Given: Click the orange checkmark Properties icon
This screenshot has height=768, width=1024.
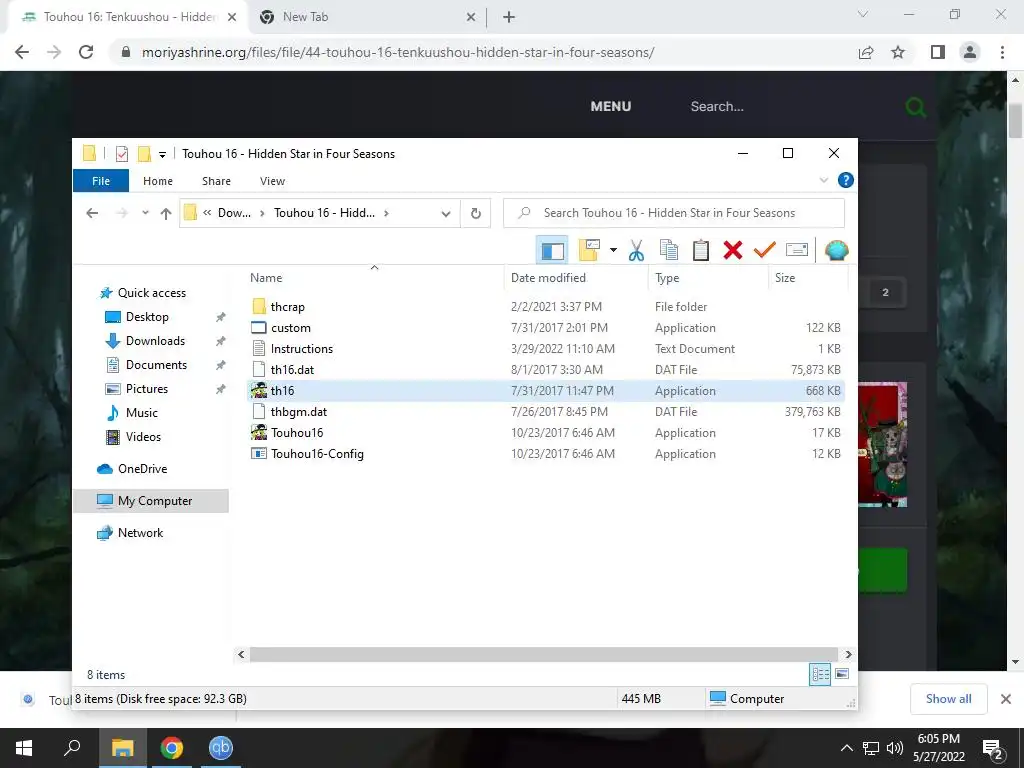Looking at the screenshot, I should 765,250.
